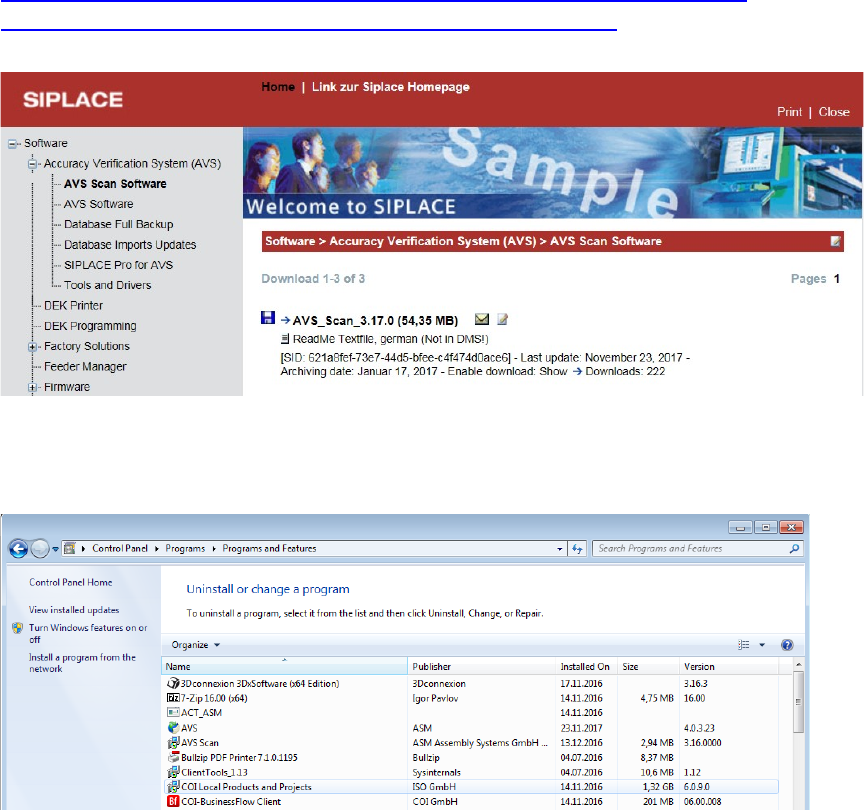Open the address bar history dropdown

pyautogui.click(x=559, y=549)
